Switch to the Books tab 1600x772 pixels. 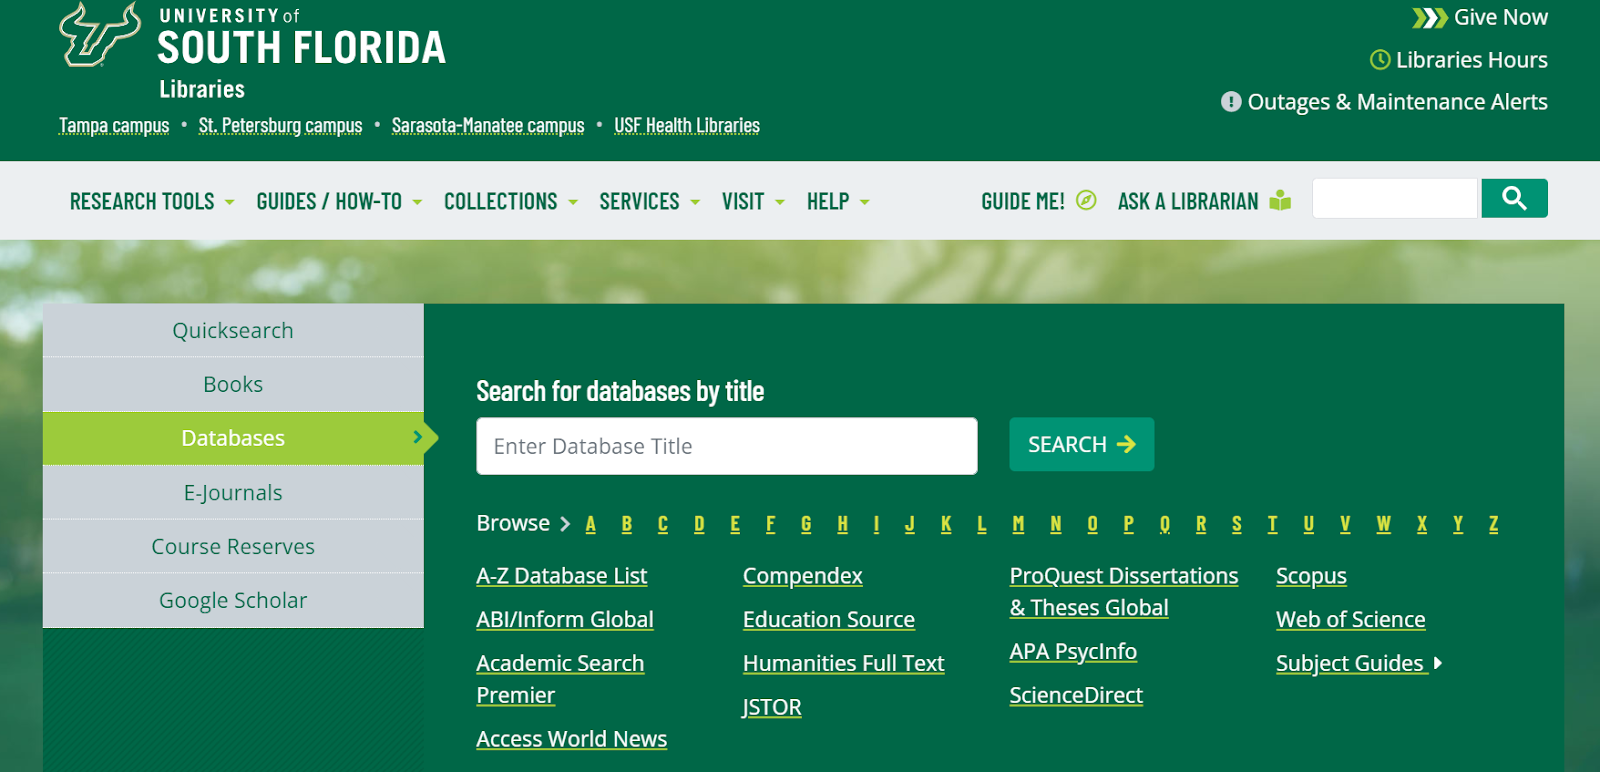pos(233,384)
